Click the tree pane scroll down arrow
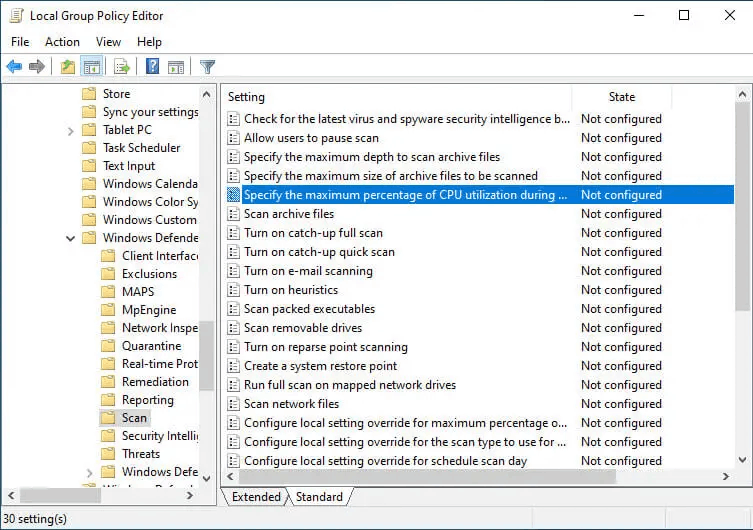This screenshot has width=753, height=530. click(x=206, y=479)
